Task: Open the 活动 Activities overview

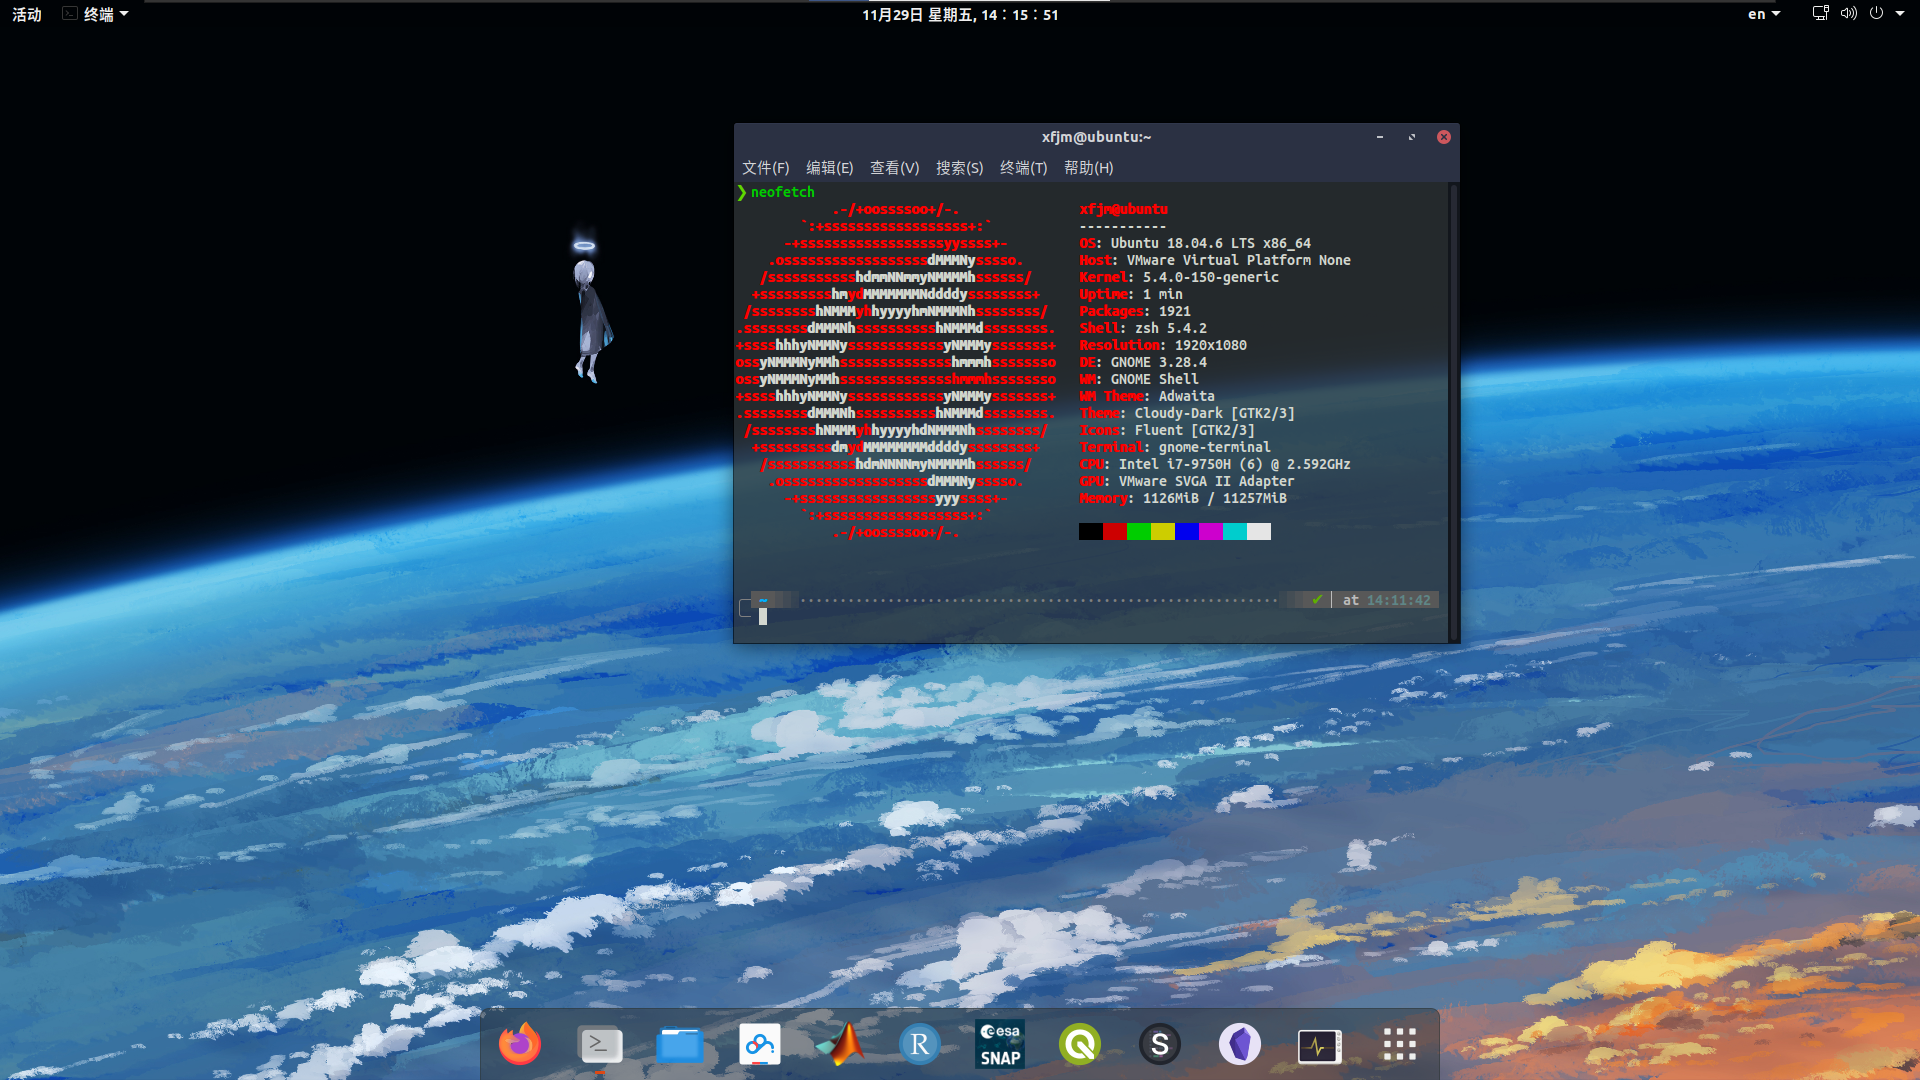Action: pos(27,14)
